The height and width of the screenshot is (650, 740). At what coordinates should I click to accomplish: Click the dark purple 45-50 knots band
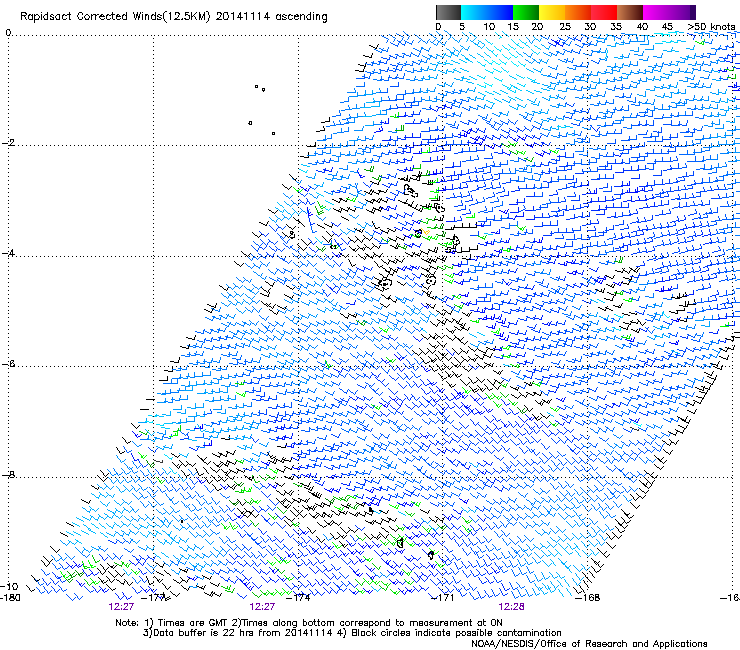[682, 12]
